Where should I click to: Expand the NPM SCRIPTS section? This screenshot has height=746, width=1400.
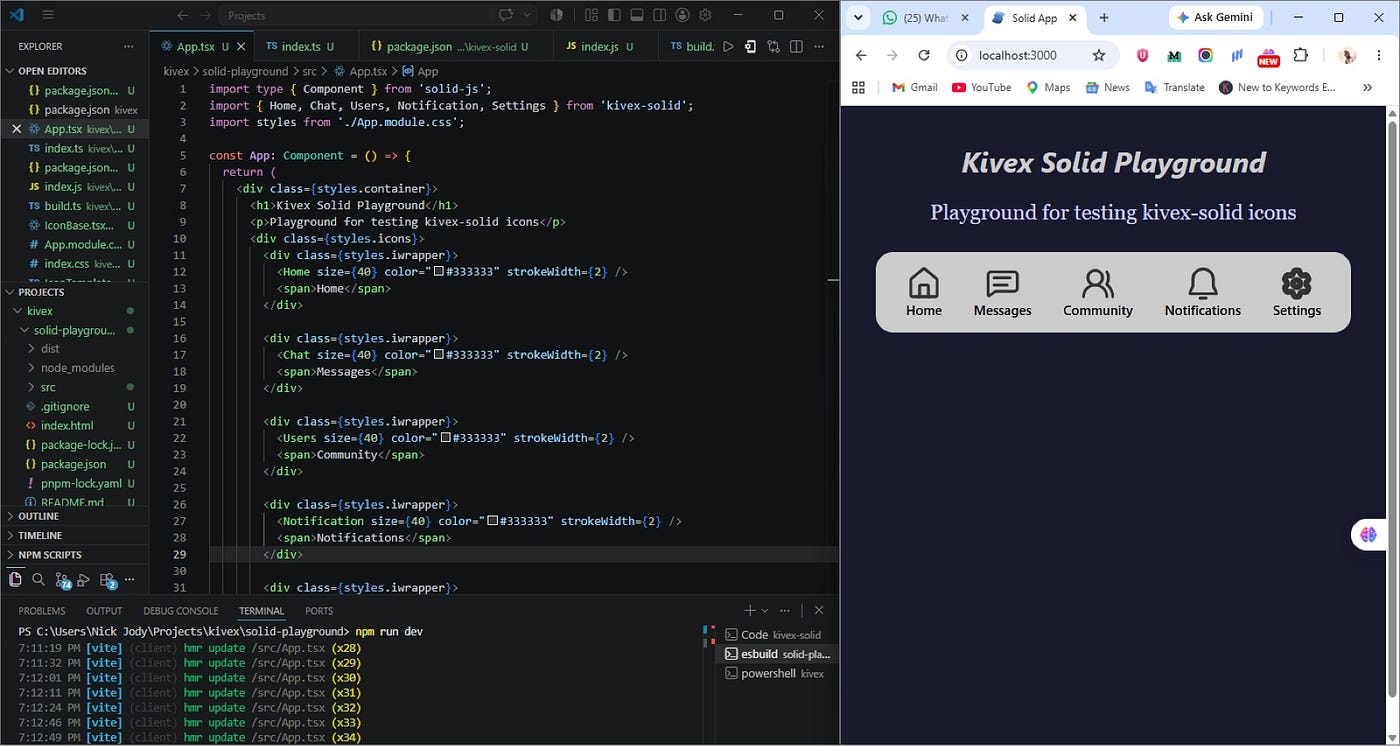click(74, 554)
